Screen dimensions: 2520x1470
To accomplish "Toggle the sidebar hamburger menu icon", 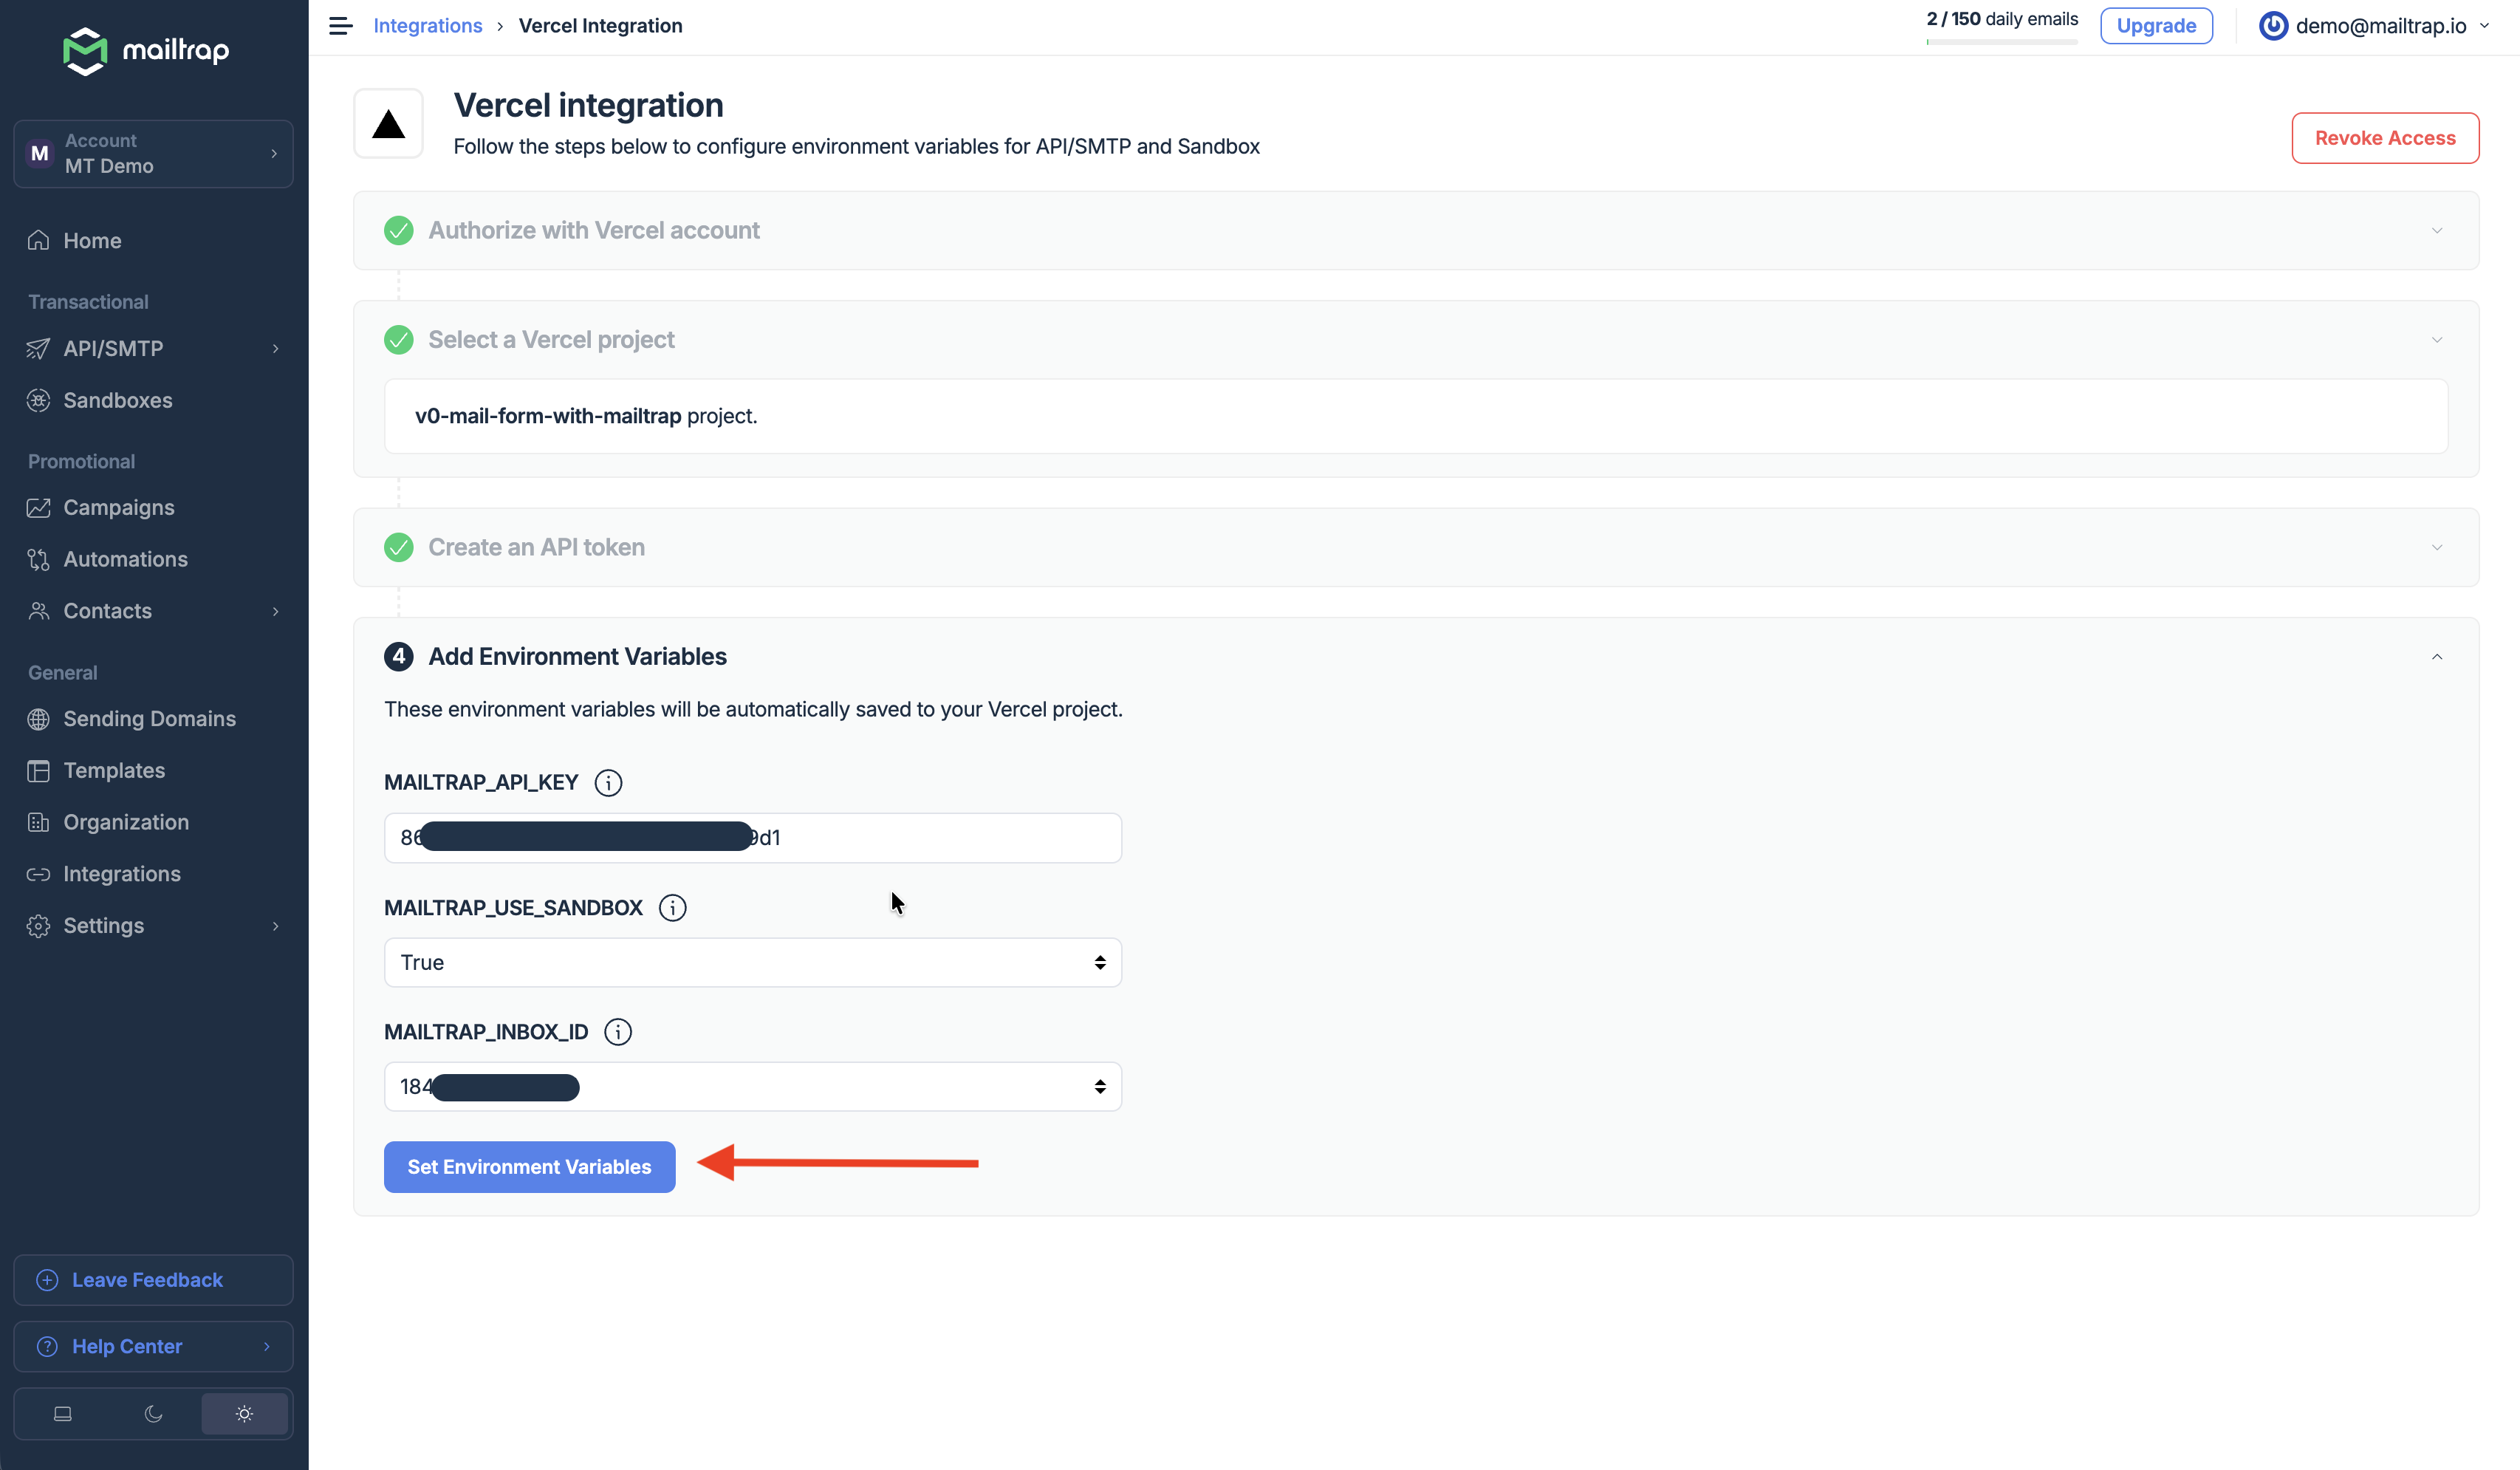I will [x=340, y=26].
